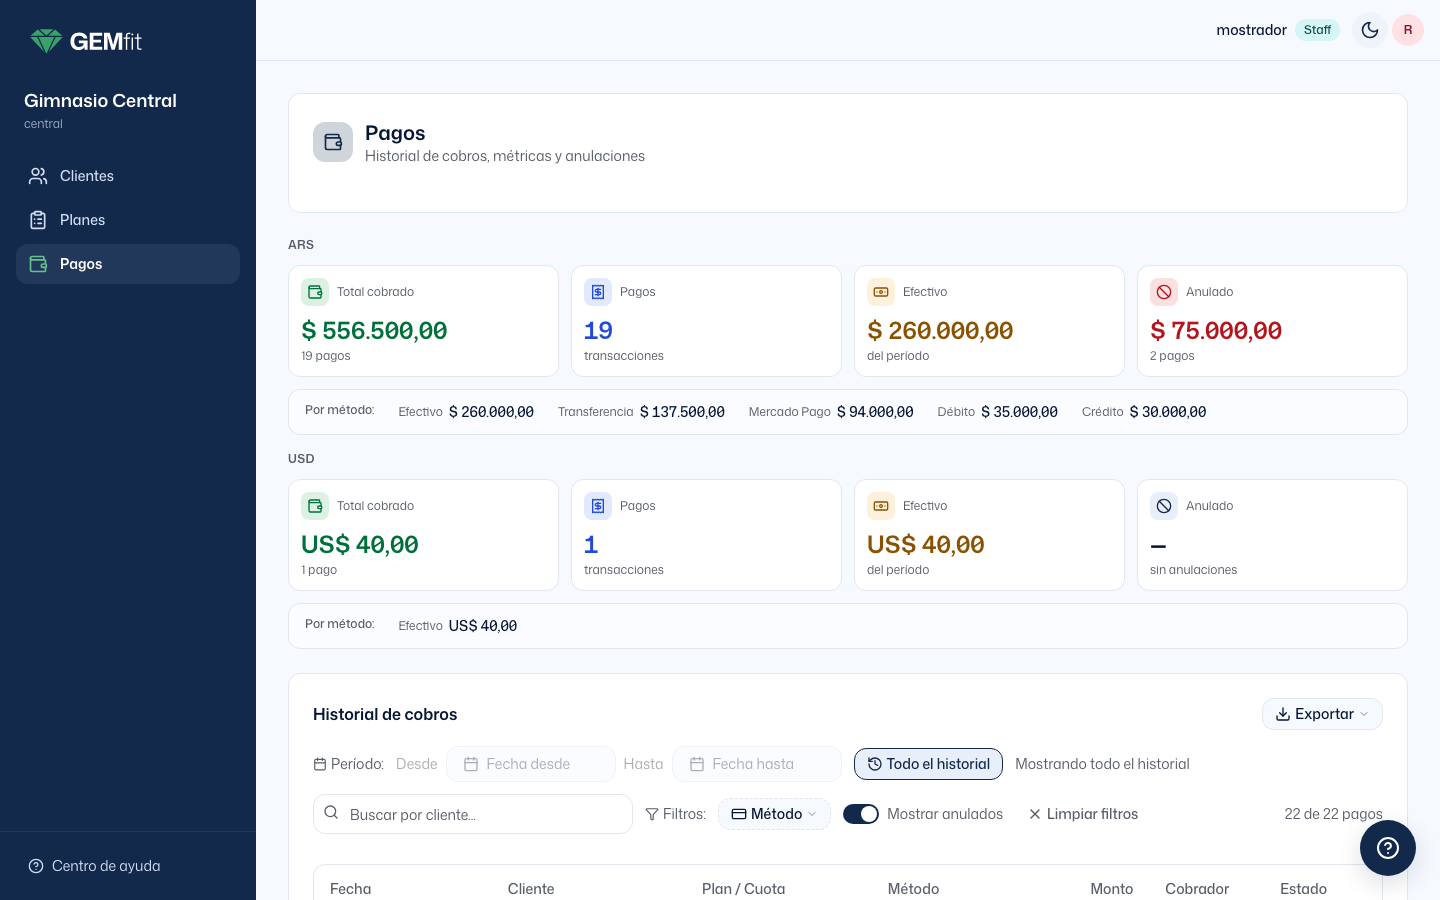The height and width of the screenshot is (900, 1440).
Task: Click the Monto column header
Action: click(x=1111, y=889)
